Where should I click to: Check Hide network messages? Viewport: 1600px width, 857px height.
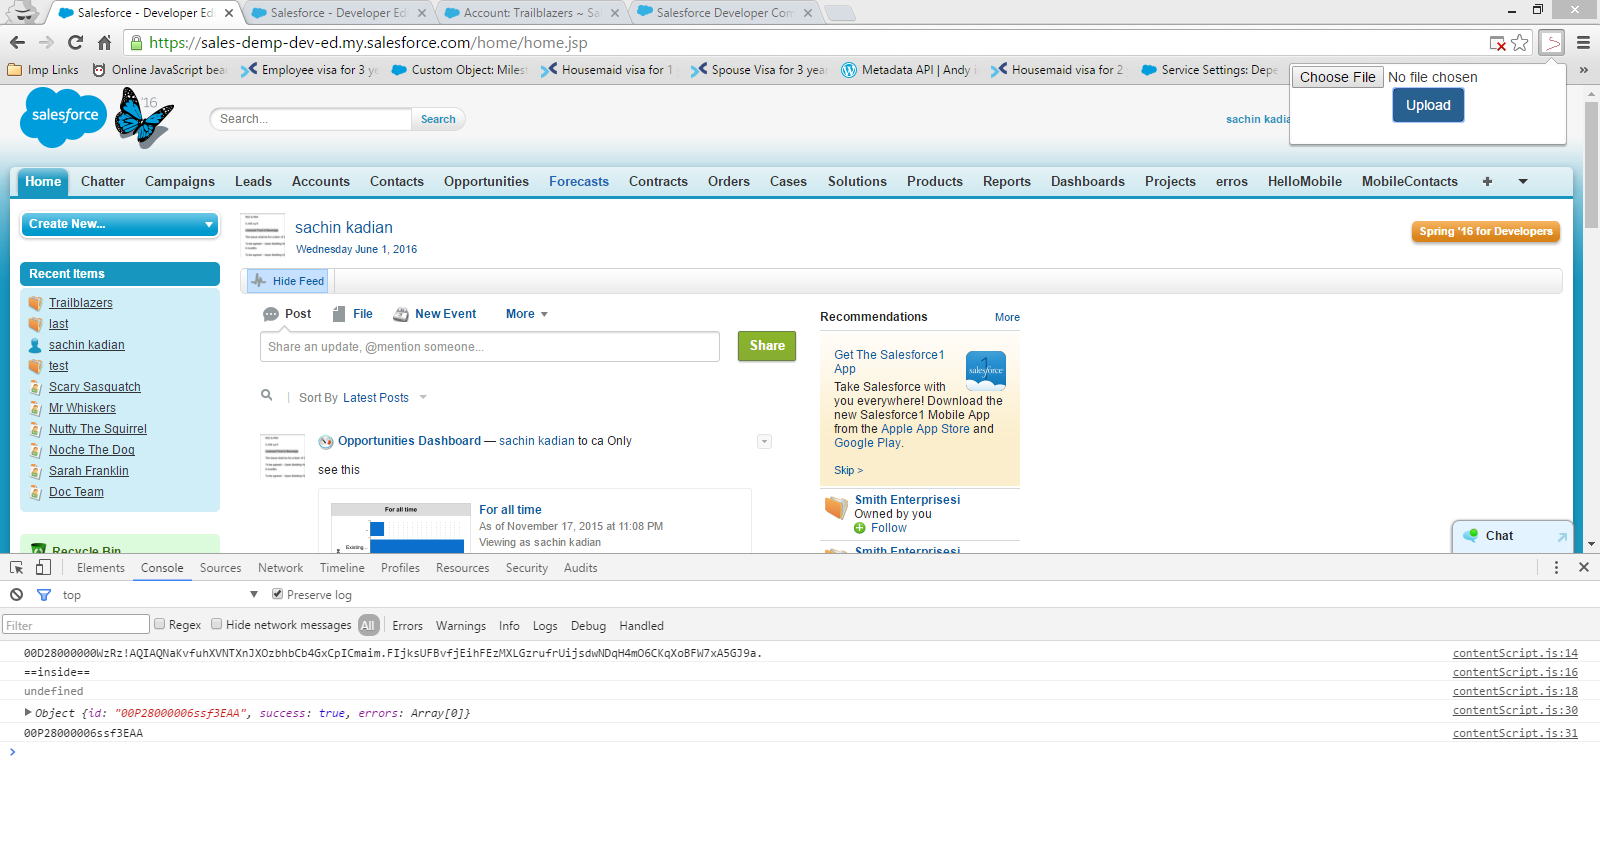(x=216, y=624)
